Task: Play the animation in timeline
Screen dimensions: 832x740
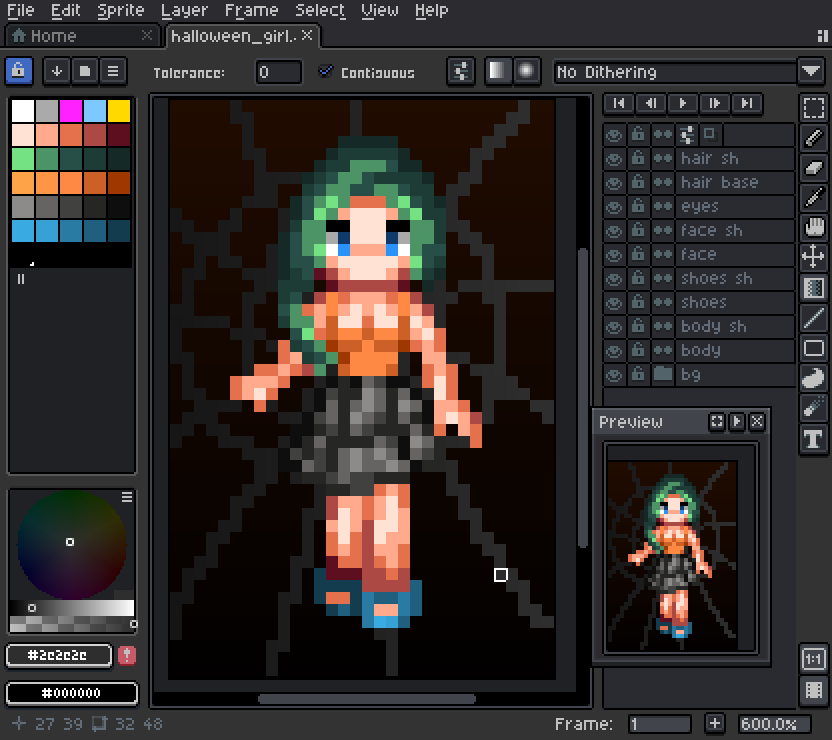Action: pos(683,103)
